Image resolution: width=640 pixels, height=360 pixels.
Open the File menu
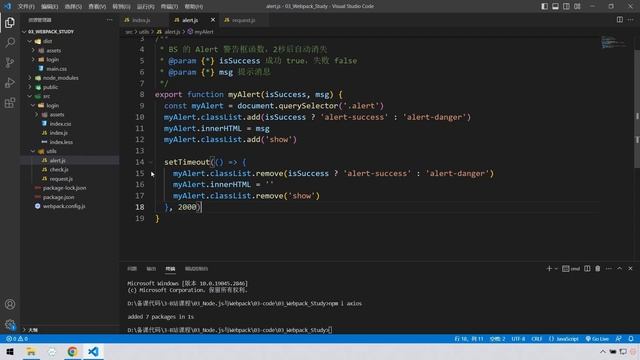[26, 7]
